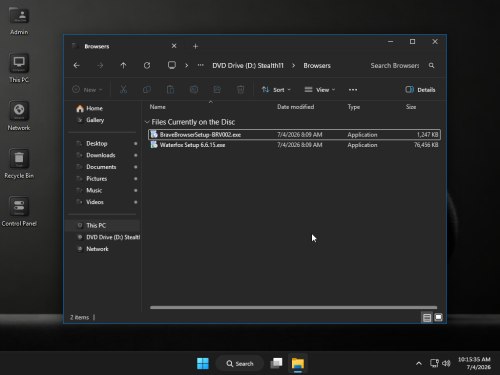Sort by Type column header

pos(354,107)
